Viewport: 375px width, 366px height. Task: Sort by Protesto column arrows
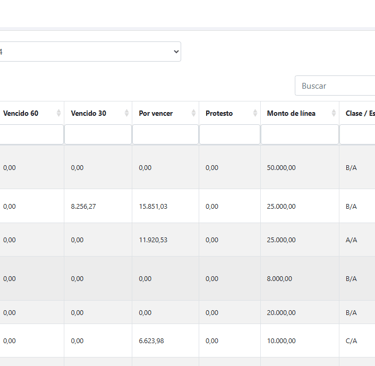[x=255, y=113]
